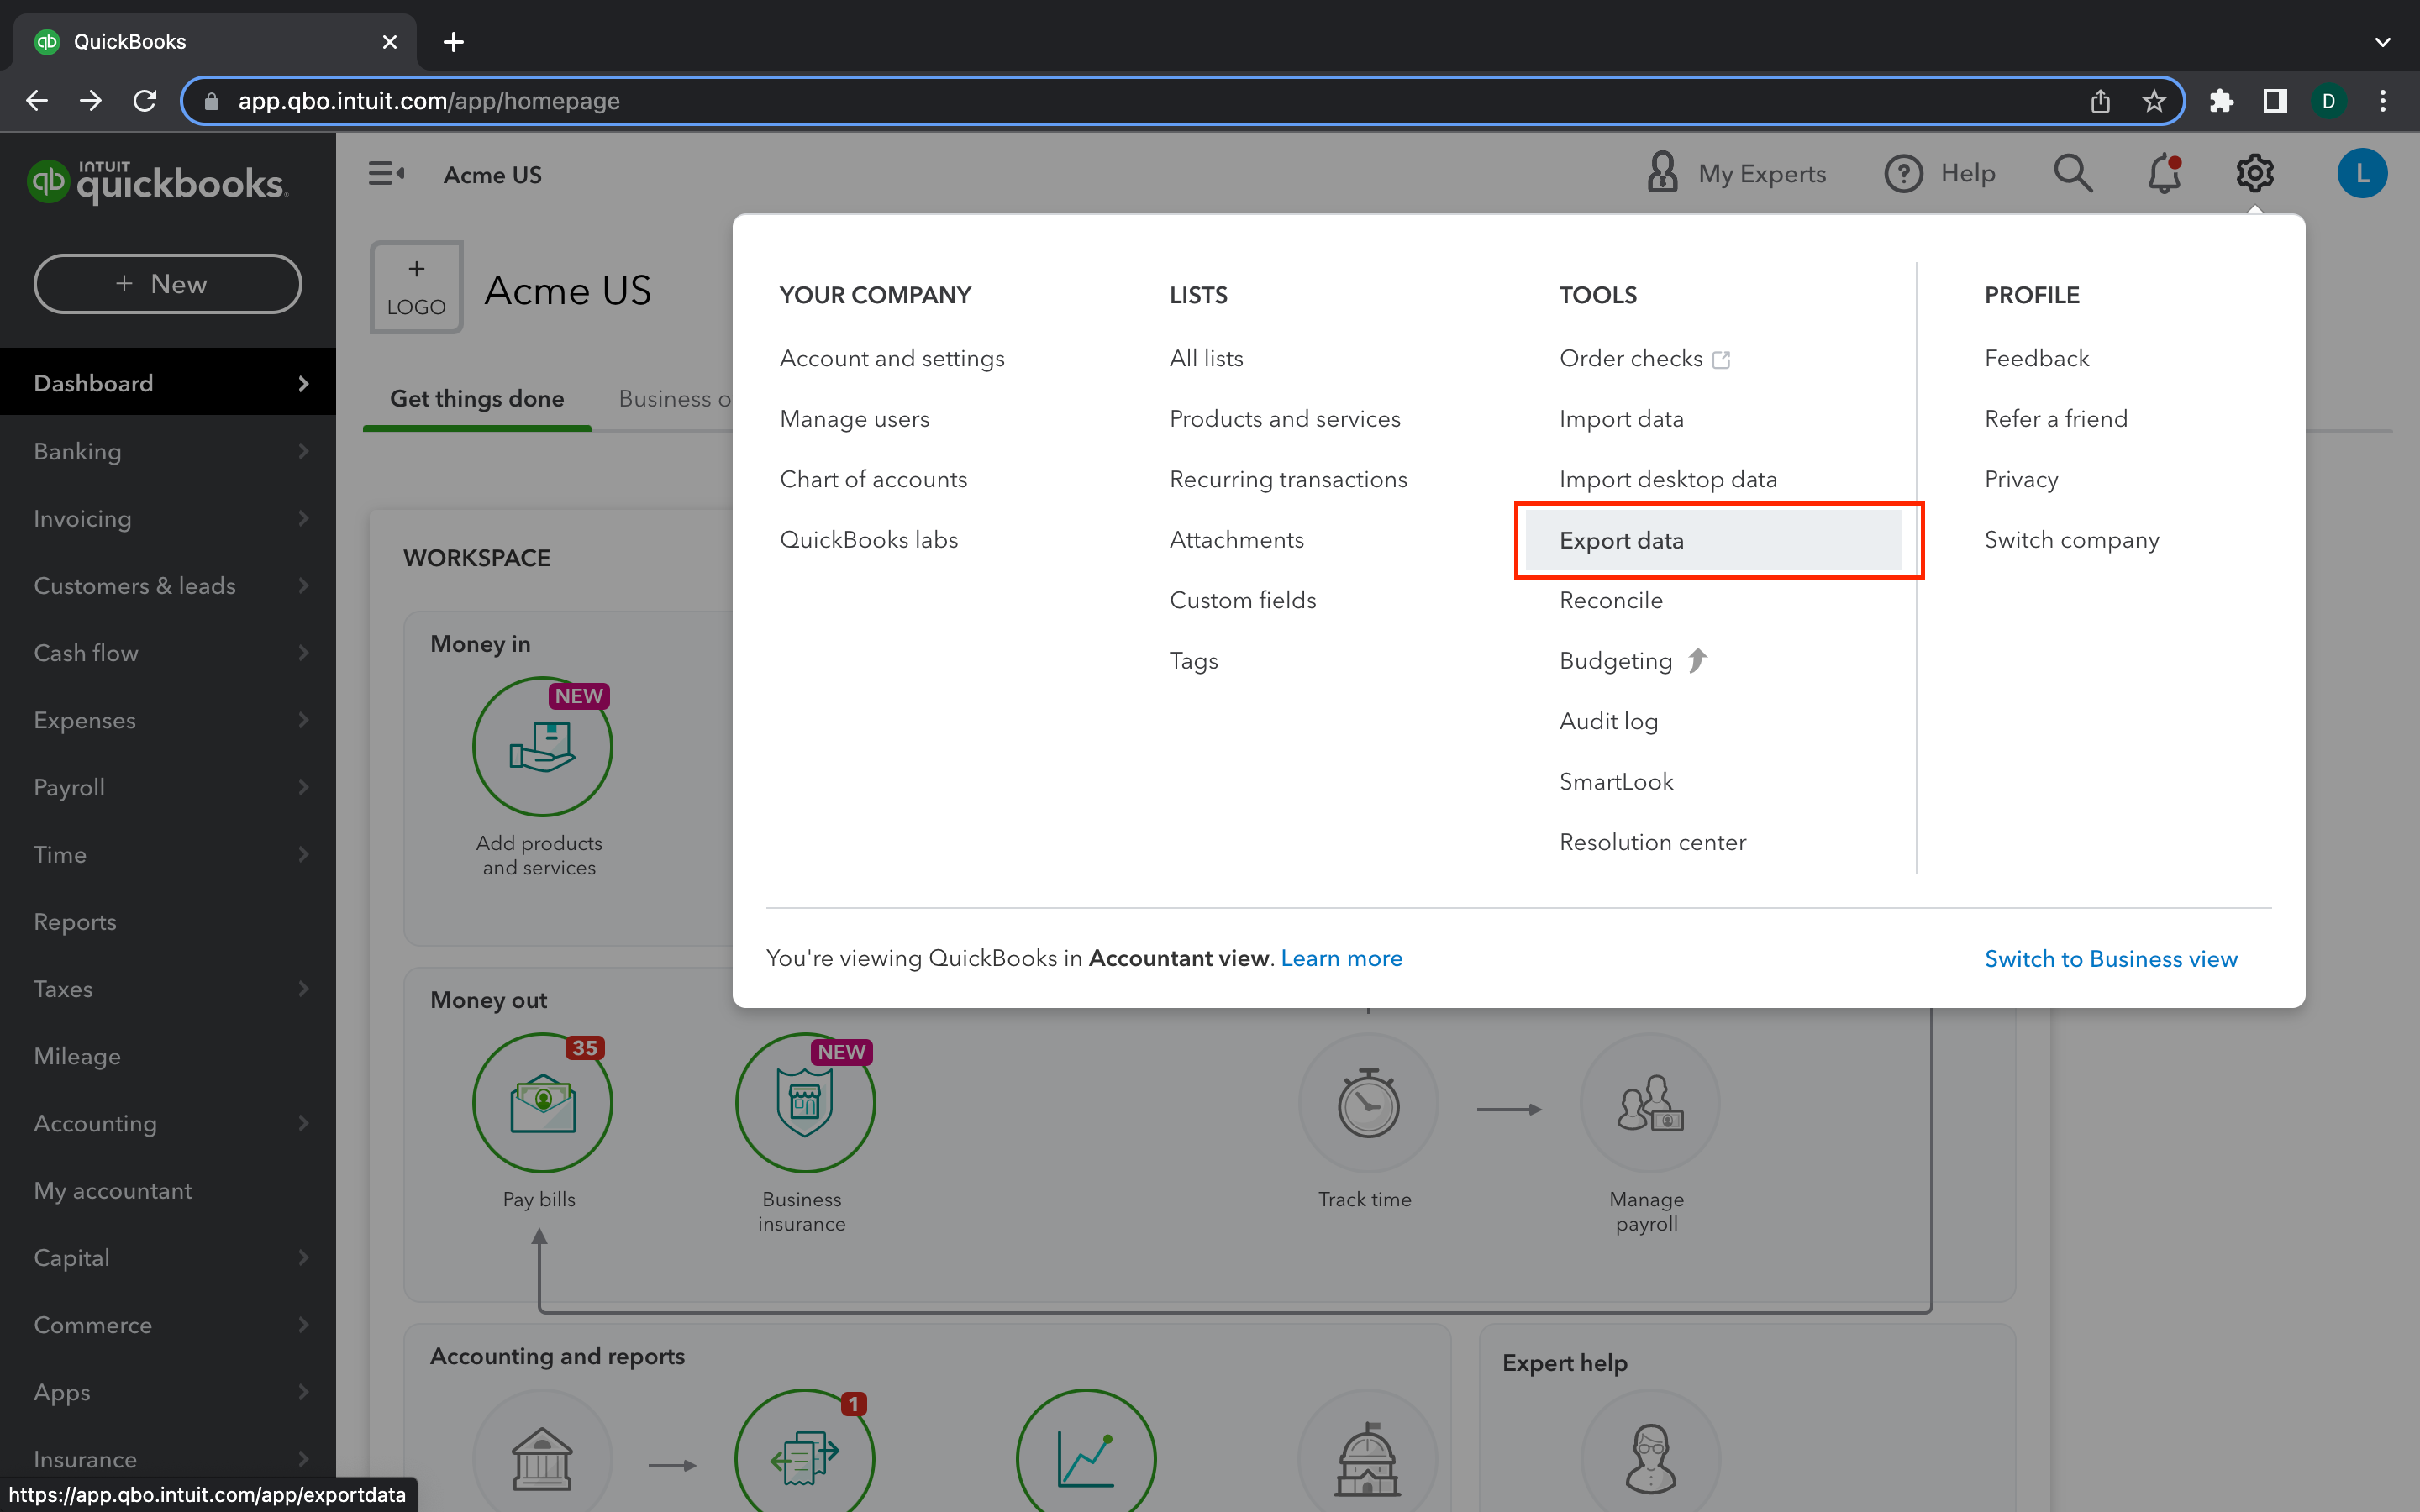The image size is (2420, 1512).
Task: Click the Chrome profile D avatar
Action: pos(2329,101)
